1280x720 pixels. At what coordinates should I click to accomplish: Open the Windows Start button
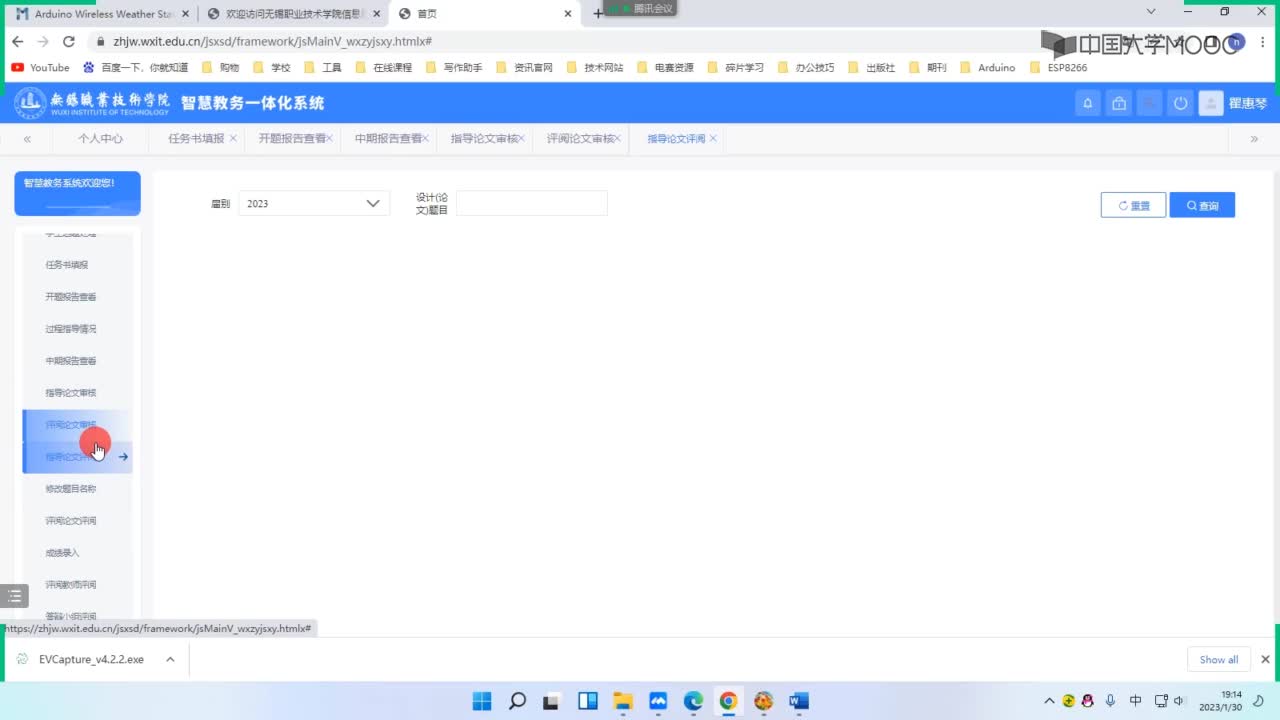(x=482, y=701)
